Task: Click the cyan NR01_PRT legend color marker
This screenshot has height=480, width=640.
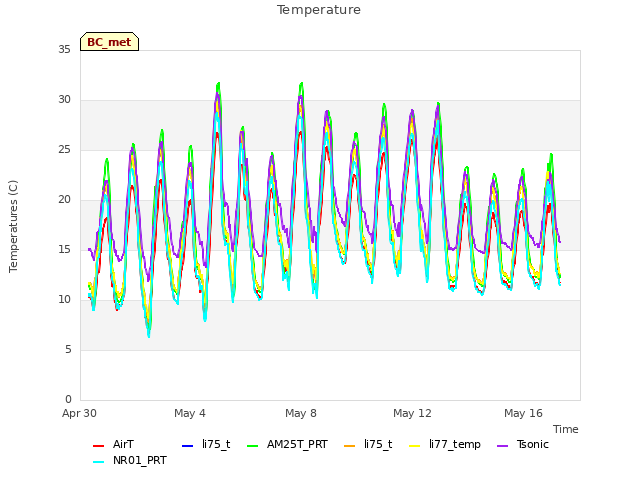Action: (x=98, y=462)
